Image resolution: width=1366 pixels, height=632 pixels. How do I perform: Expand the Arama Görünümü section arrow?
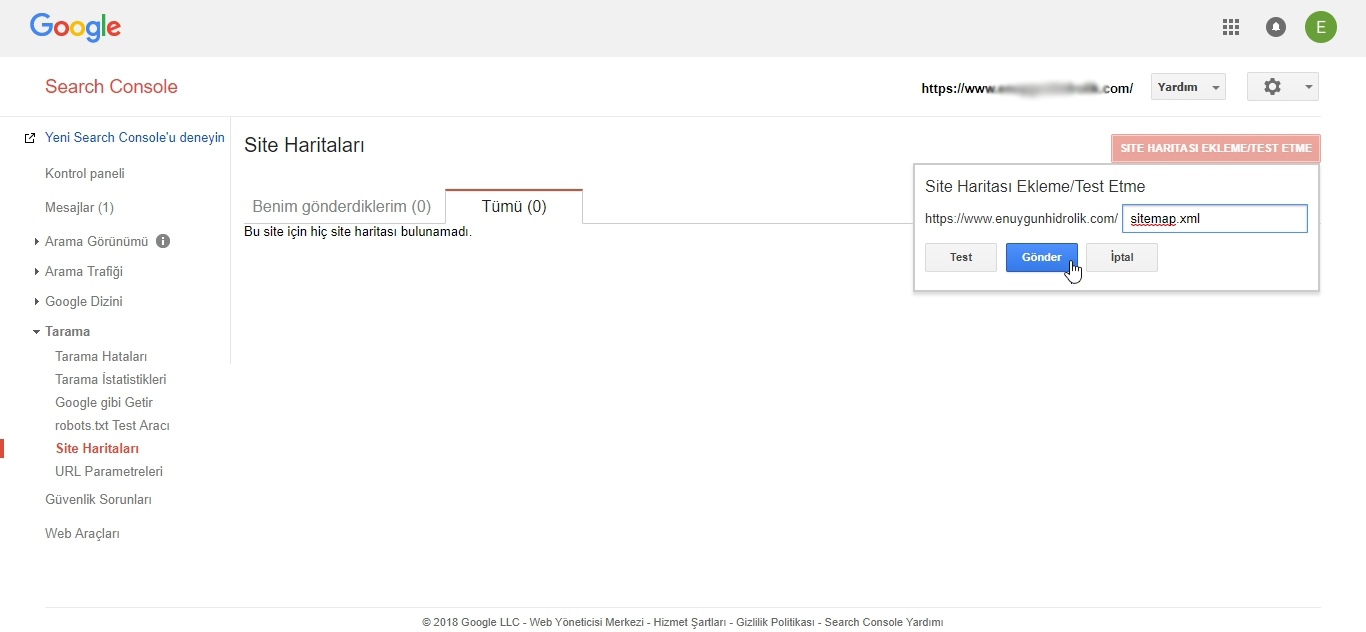point(37,241)
